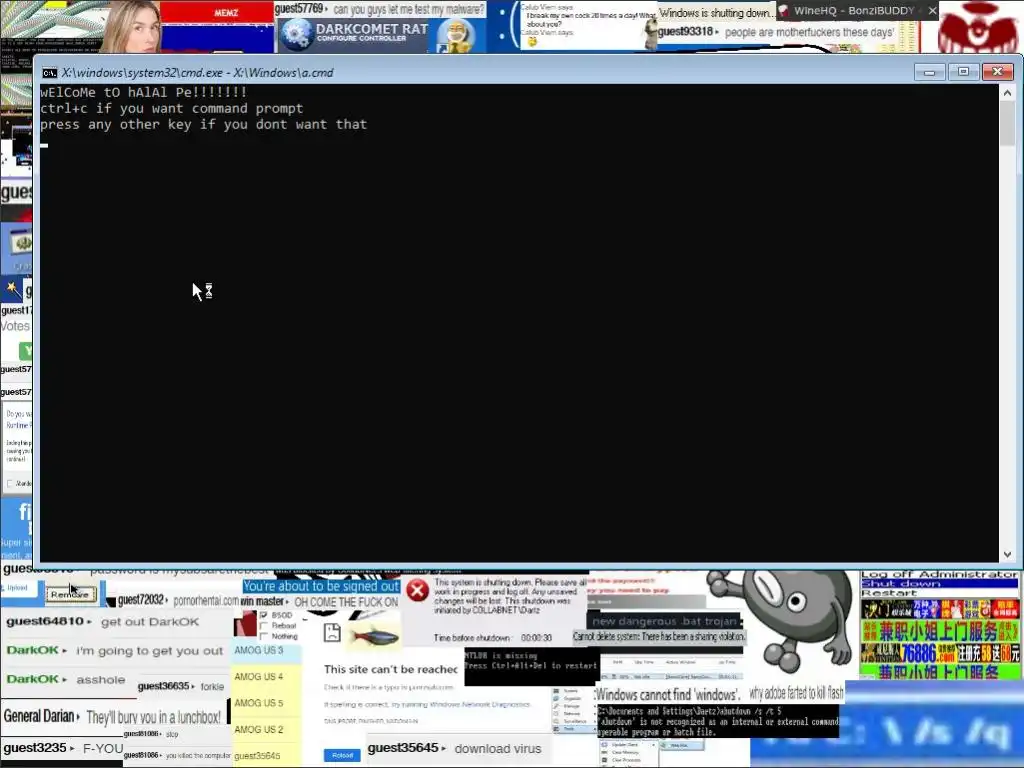This screenshot has width=1024, height=768.
Task: Maximize the cmd.exe window
Action: tap(963, 72)
